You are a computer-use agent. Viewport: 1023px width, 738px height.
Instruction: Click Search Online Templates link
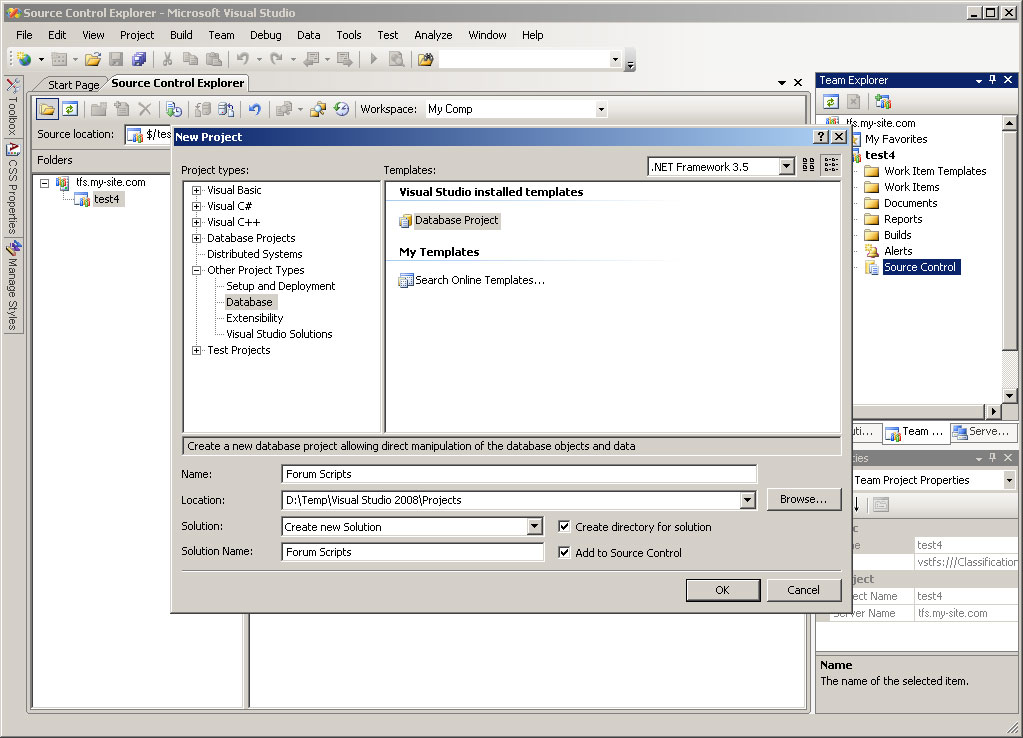click(472, 280)
